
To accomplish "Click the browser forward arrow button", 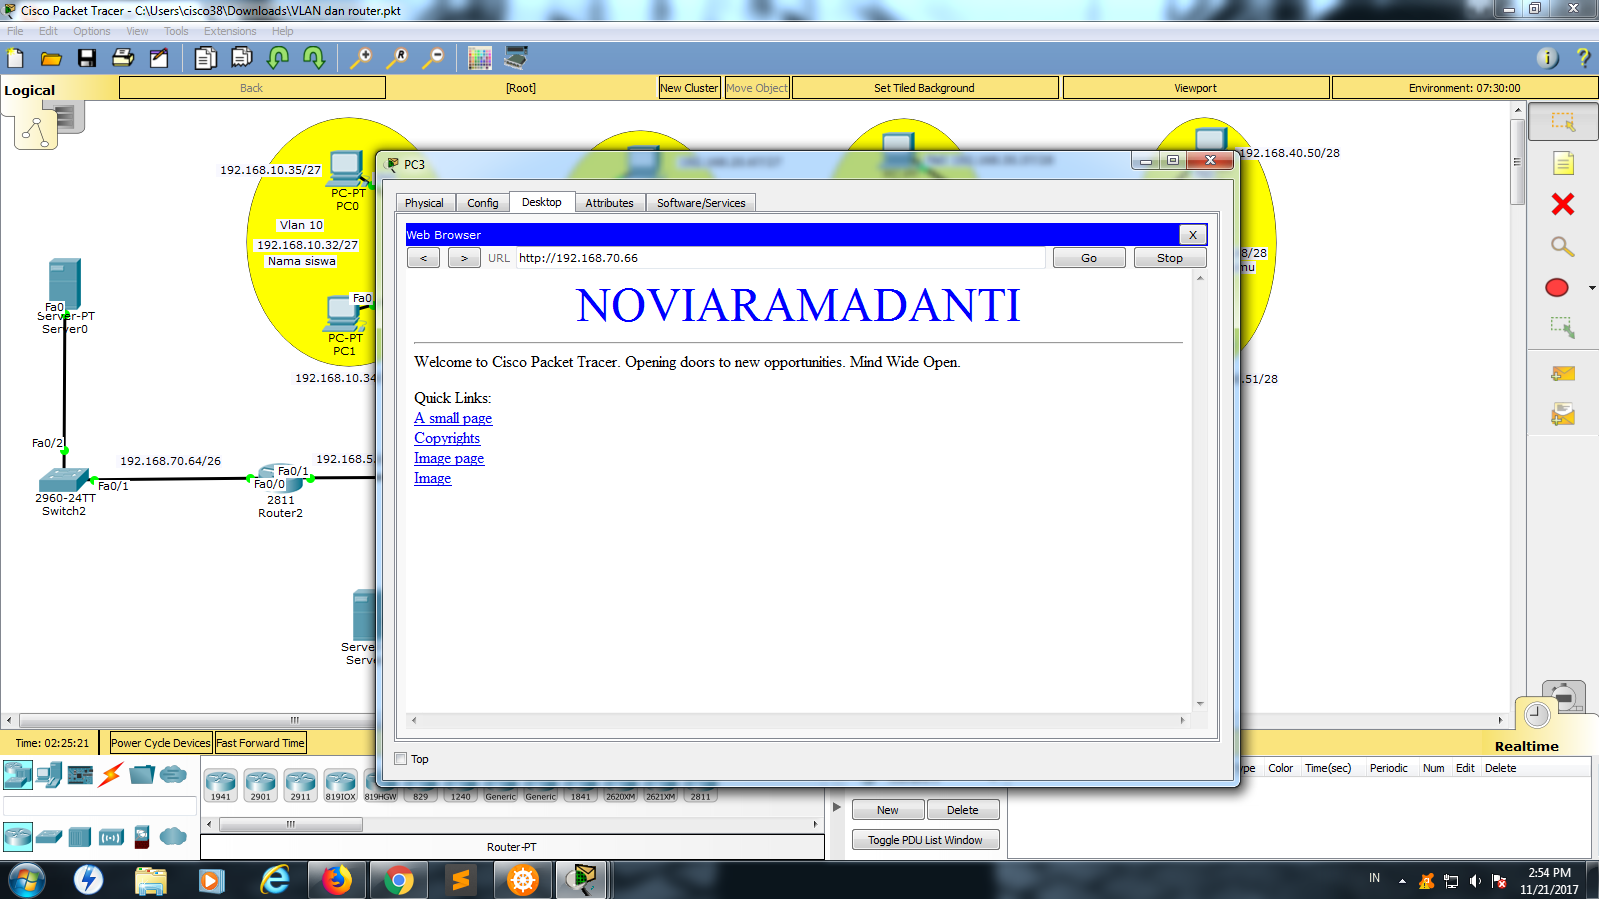I will pyautogui.click(x=464, y=258).
